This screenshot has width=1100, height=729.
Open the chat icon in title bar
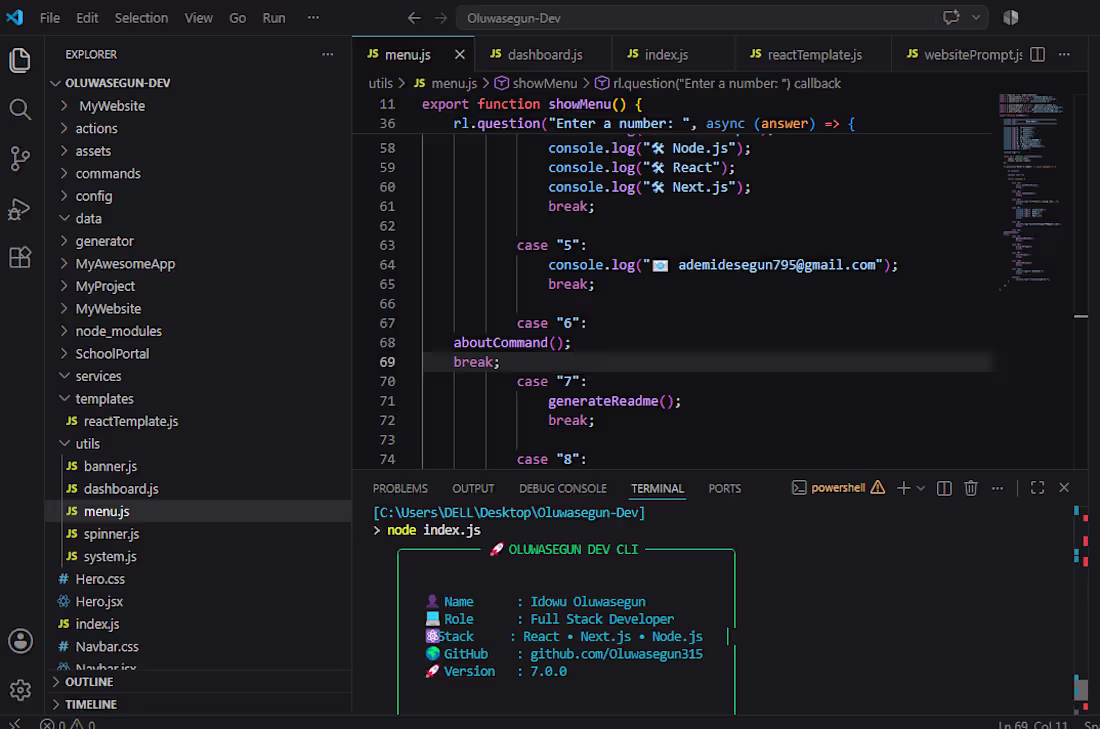click(951, 18)
